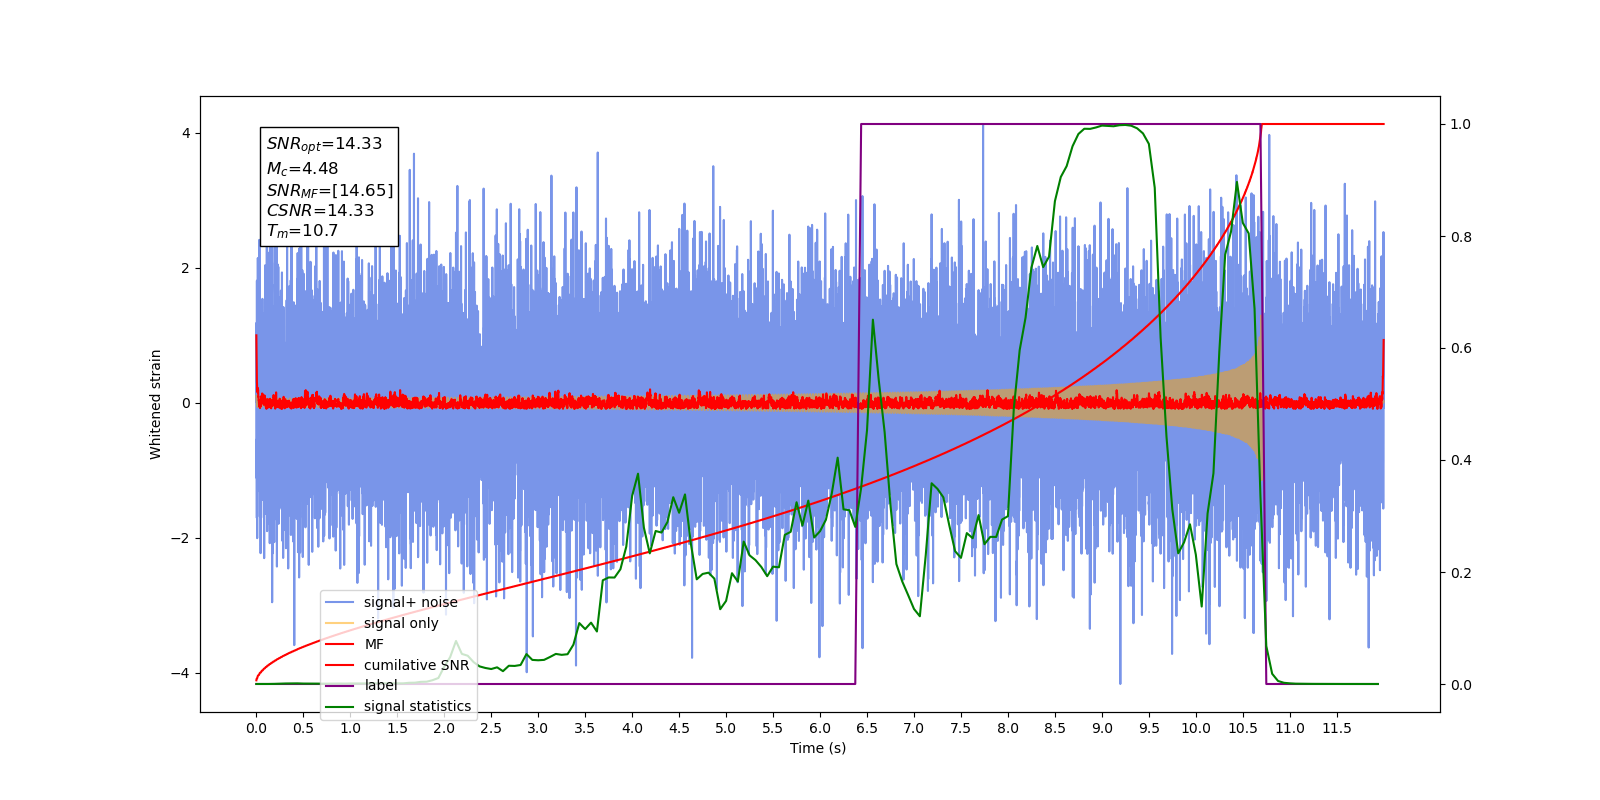Click the 10.5 tick on the time axis
Screen dimensions: 1600x800
coord(1243,728)
